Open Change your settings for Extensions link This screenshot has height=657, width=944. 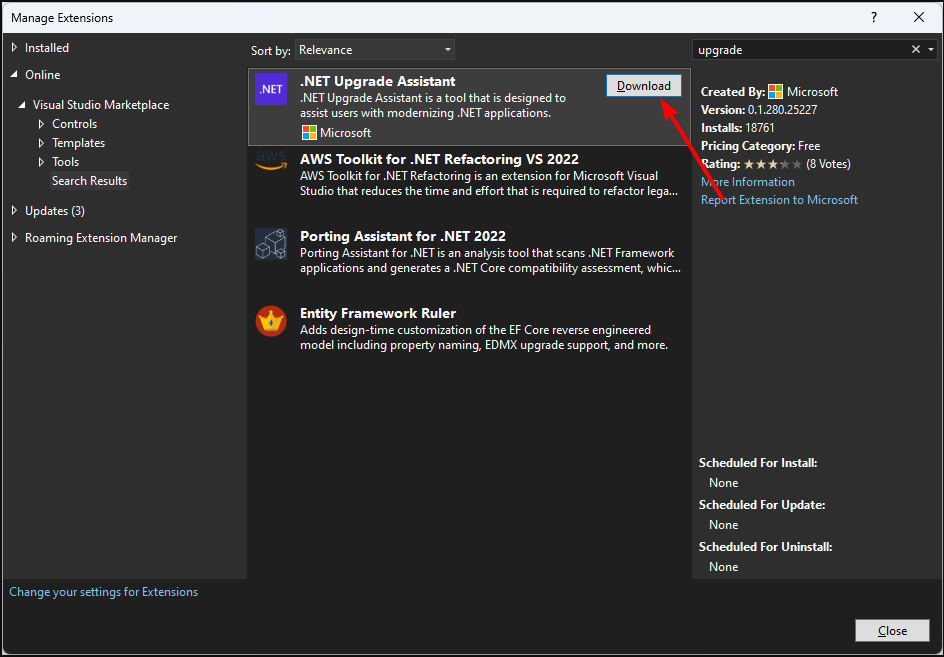tap(104, 592)
